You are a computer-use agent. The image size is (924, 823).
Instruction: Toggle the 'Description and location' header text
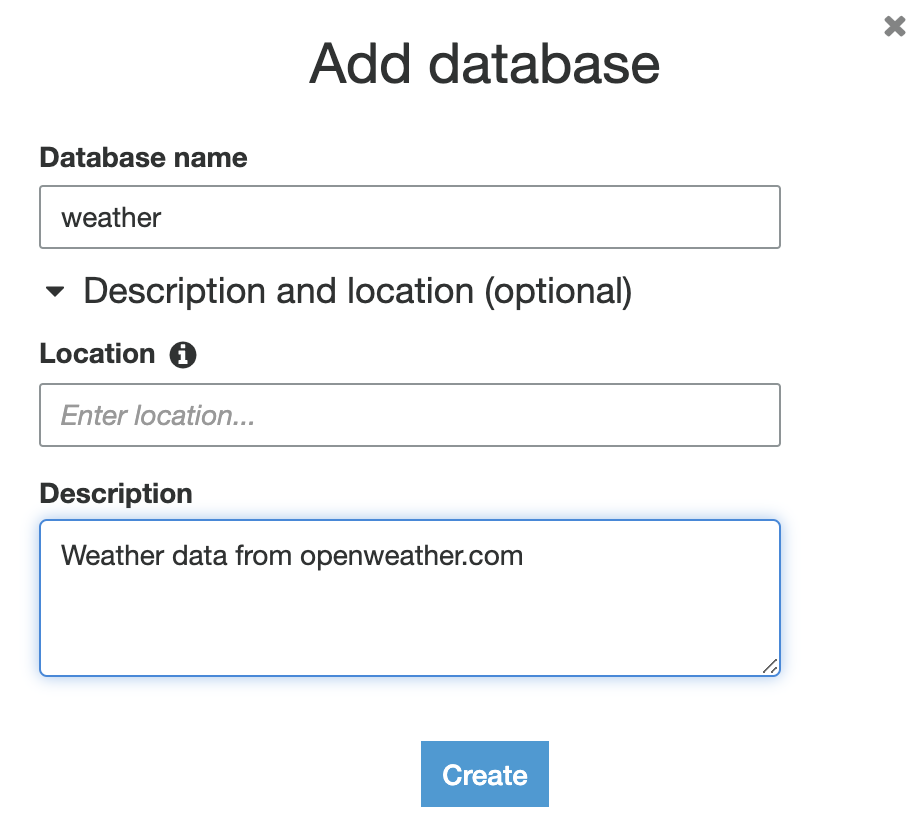point(280,291)
